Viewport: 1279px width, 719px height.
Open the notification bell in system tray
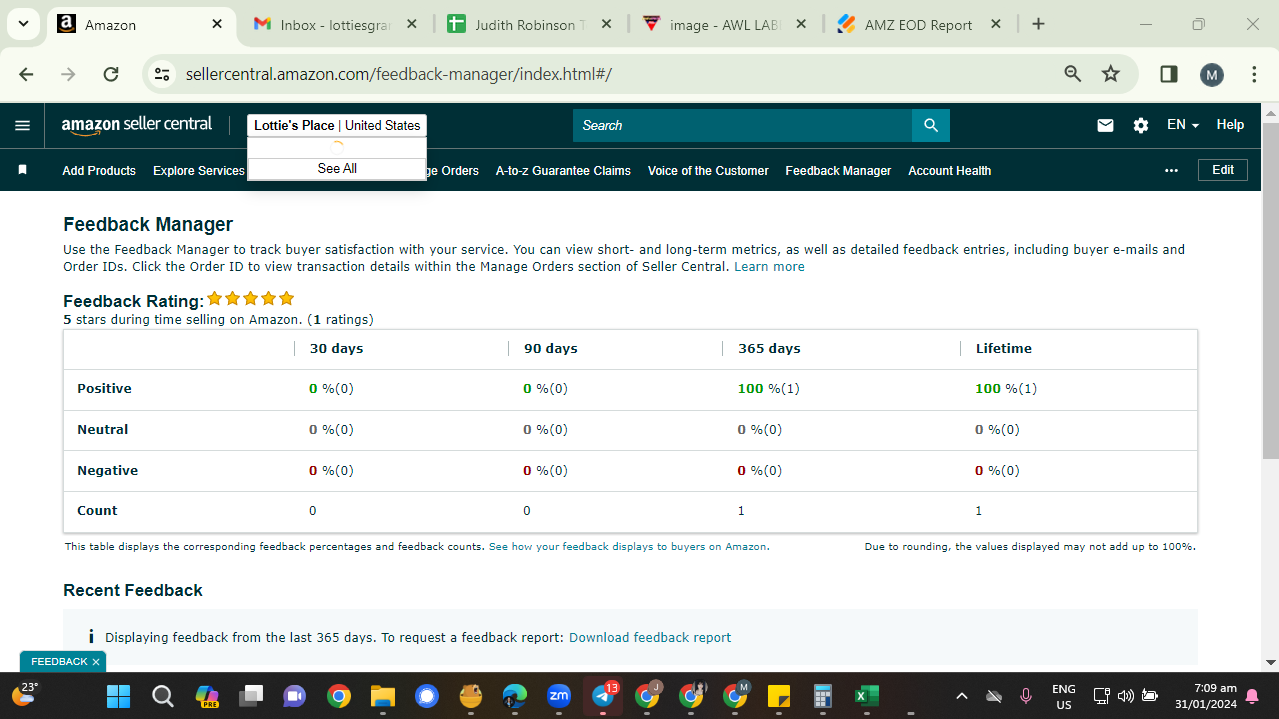coord(1252,696)
